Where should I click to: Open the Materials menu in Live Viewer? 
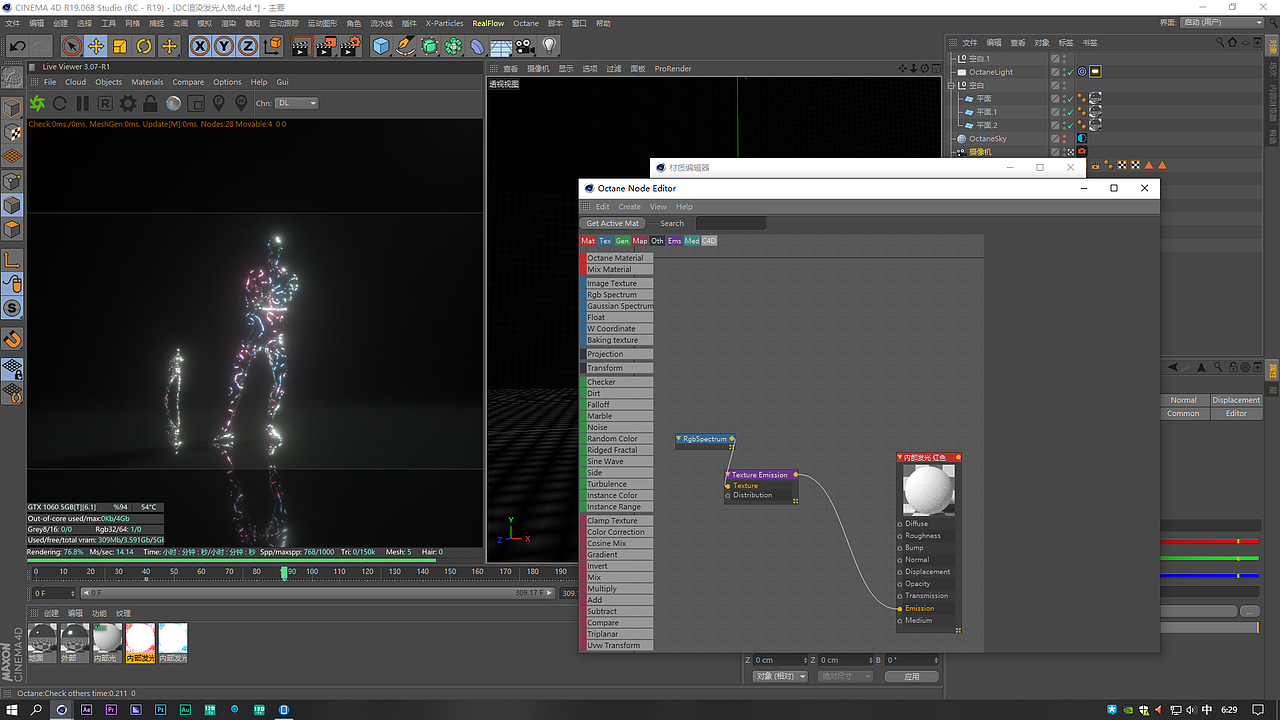pyautogui.click(x=147, y=82)
